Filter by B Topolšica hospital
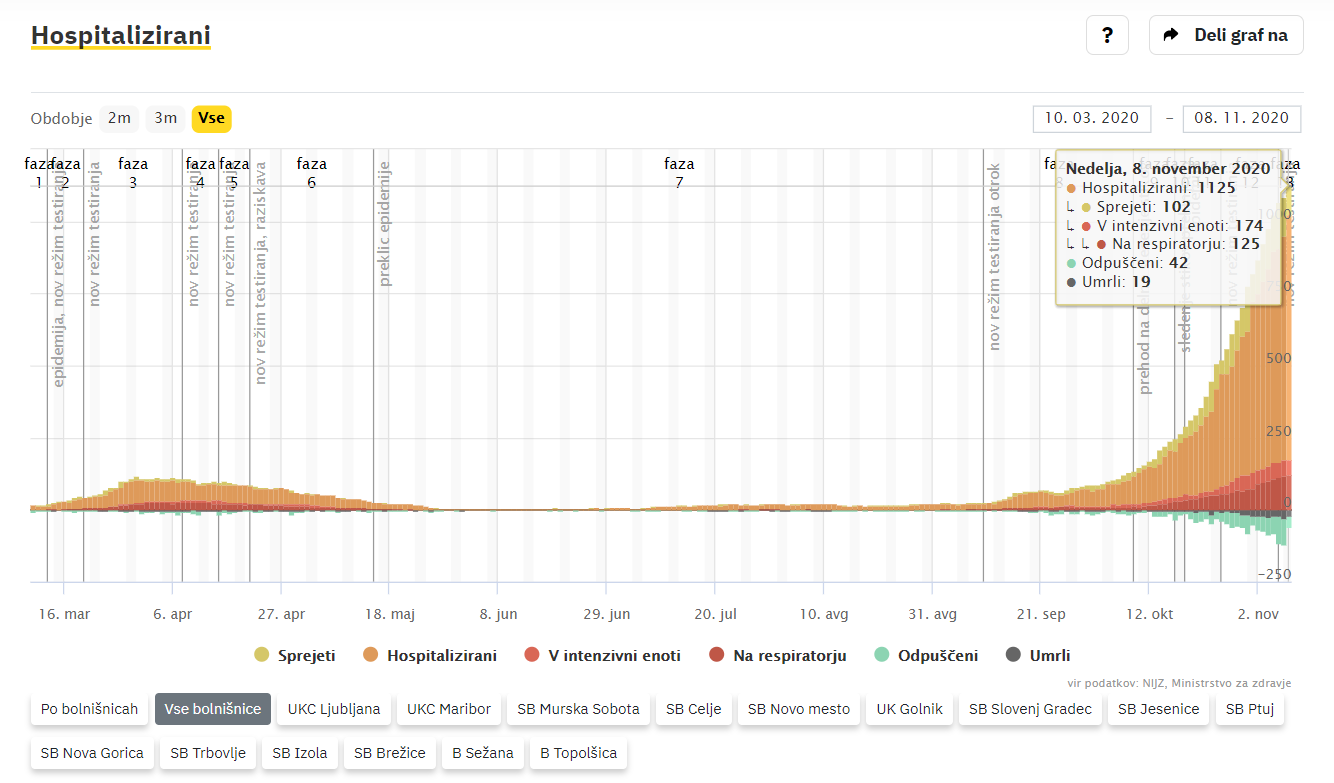1334x783 pixels. pyautogui.click(x=578, y=753)
